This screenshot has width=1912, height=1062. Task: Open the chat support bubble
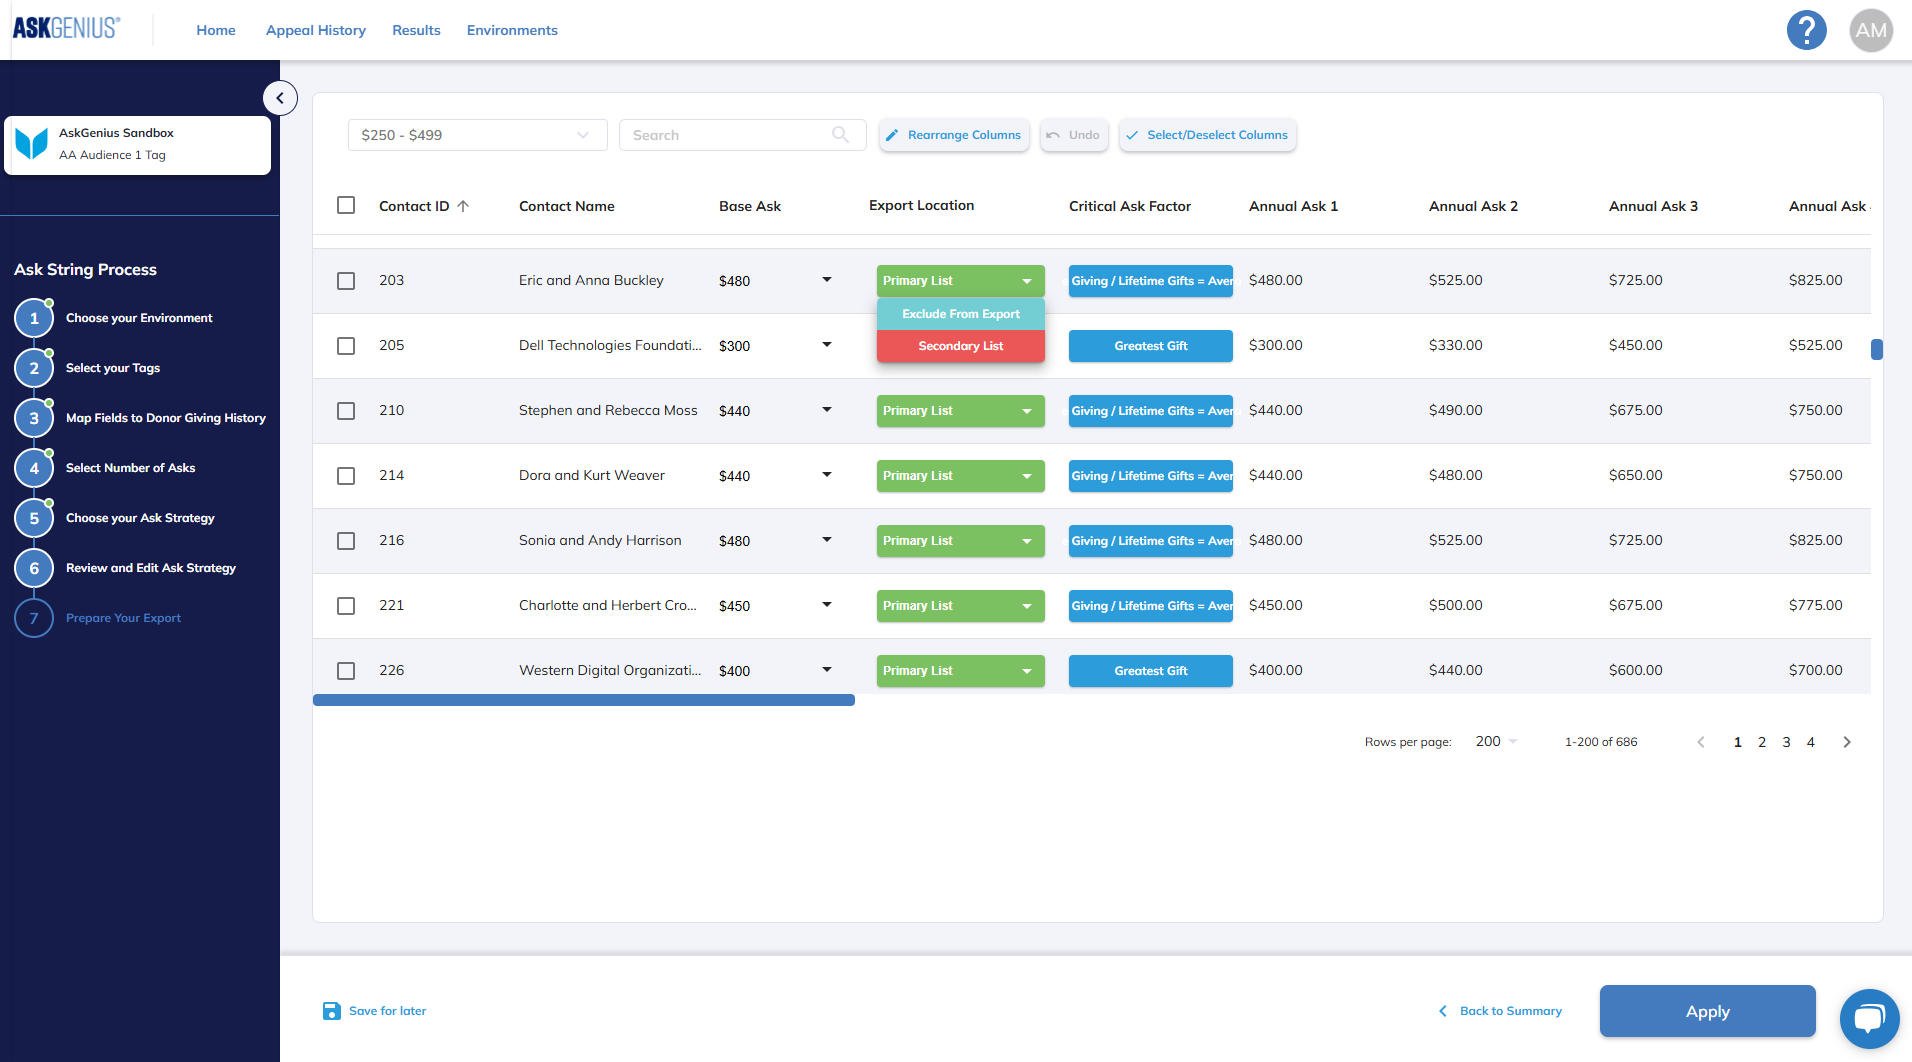click(x=1868, y=1018)
